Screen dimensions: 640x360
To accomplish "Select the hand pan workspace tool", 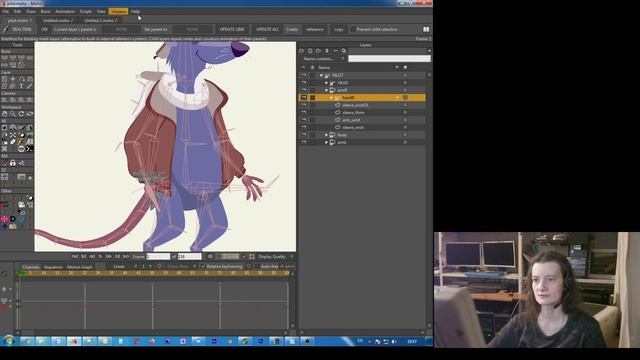I will coord(4,114).
